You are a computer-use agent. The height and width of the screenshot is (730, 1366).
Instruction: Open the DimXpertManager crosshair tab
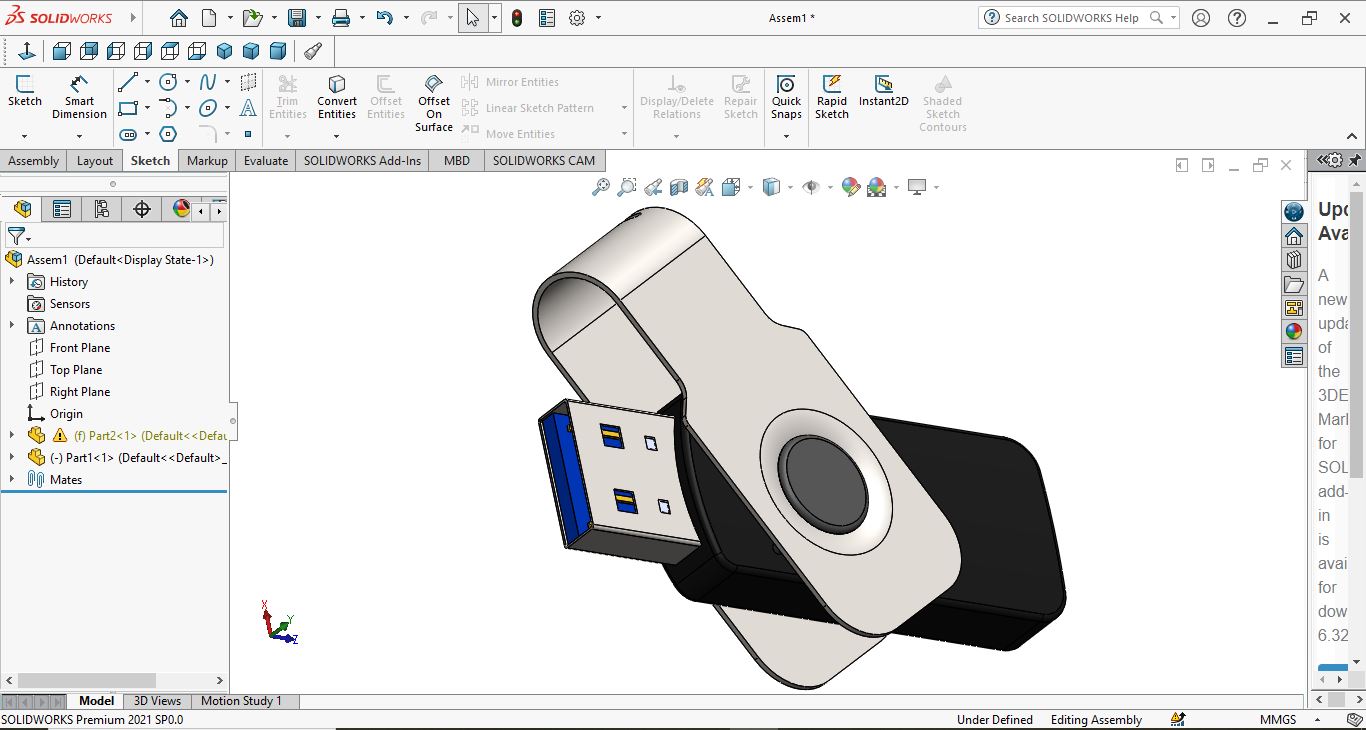pos(142,209)
